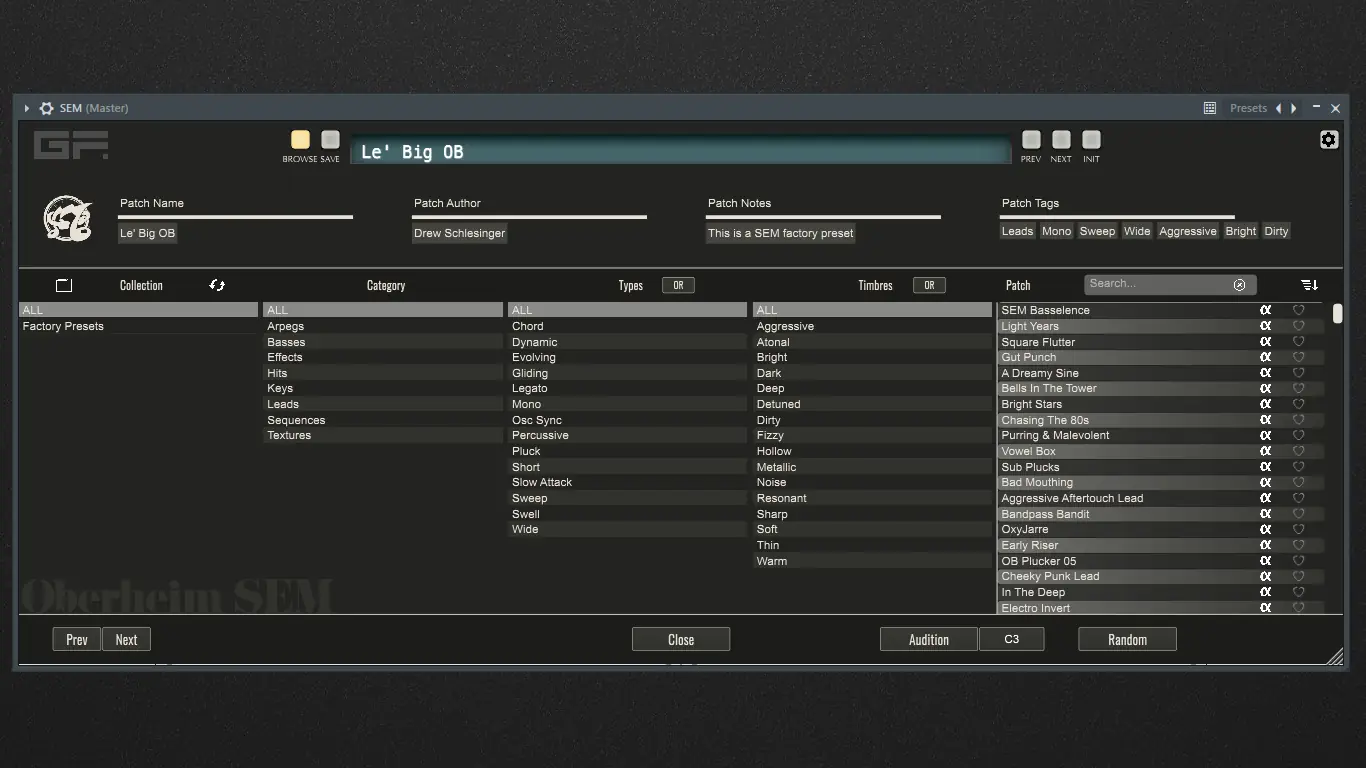The height and width of the screenshot is (768, 1366).
Task: Open the patch list sort options
Action: point(1309,285)
